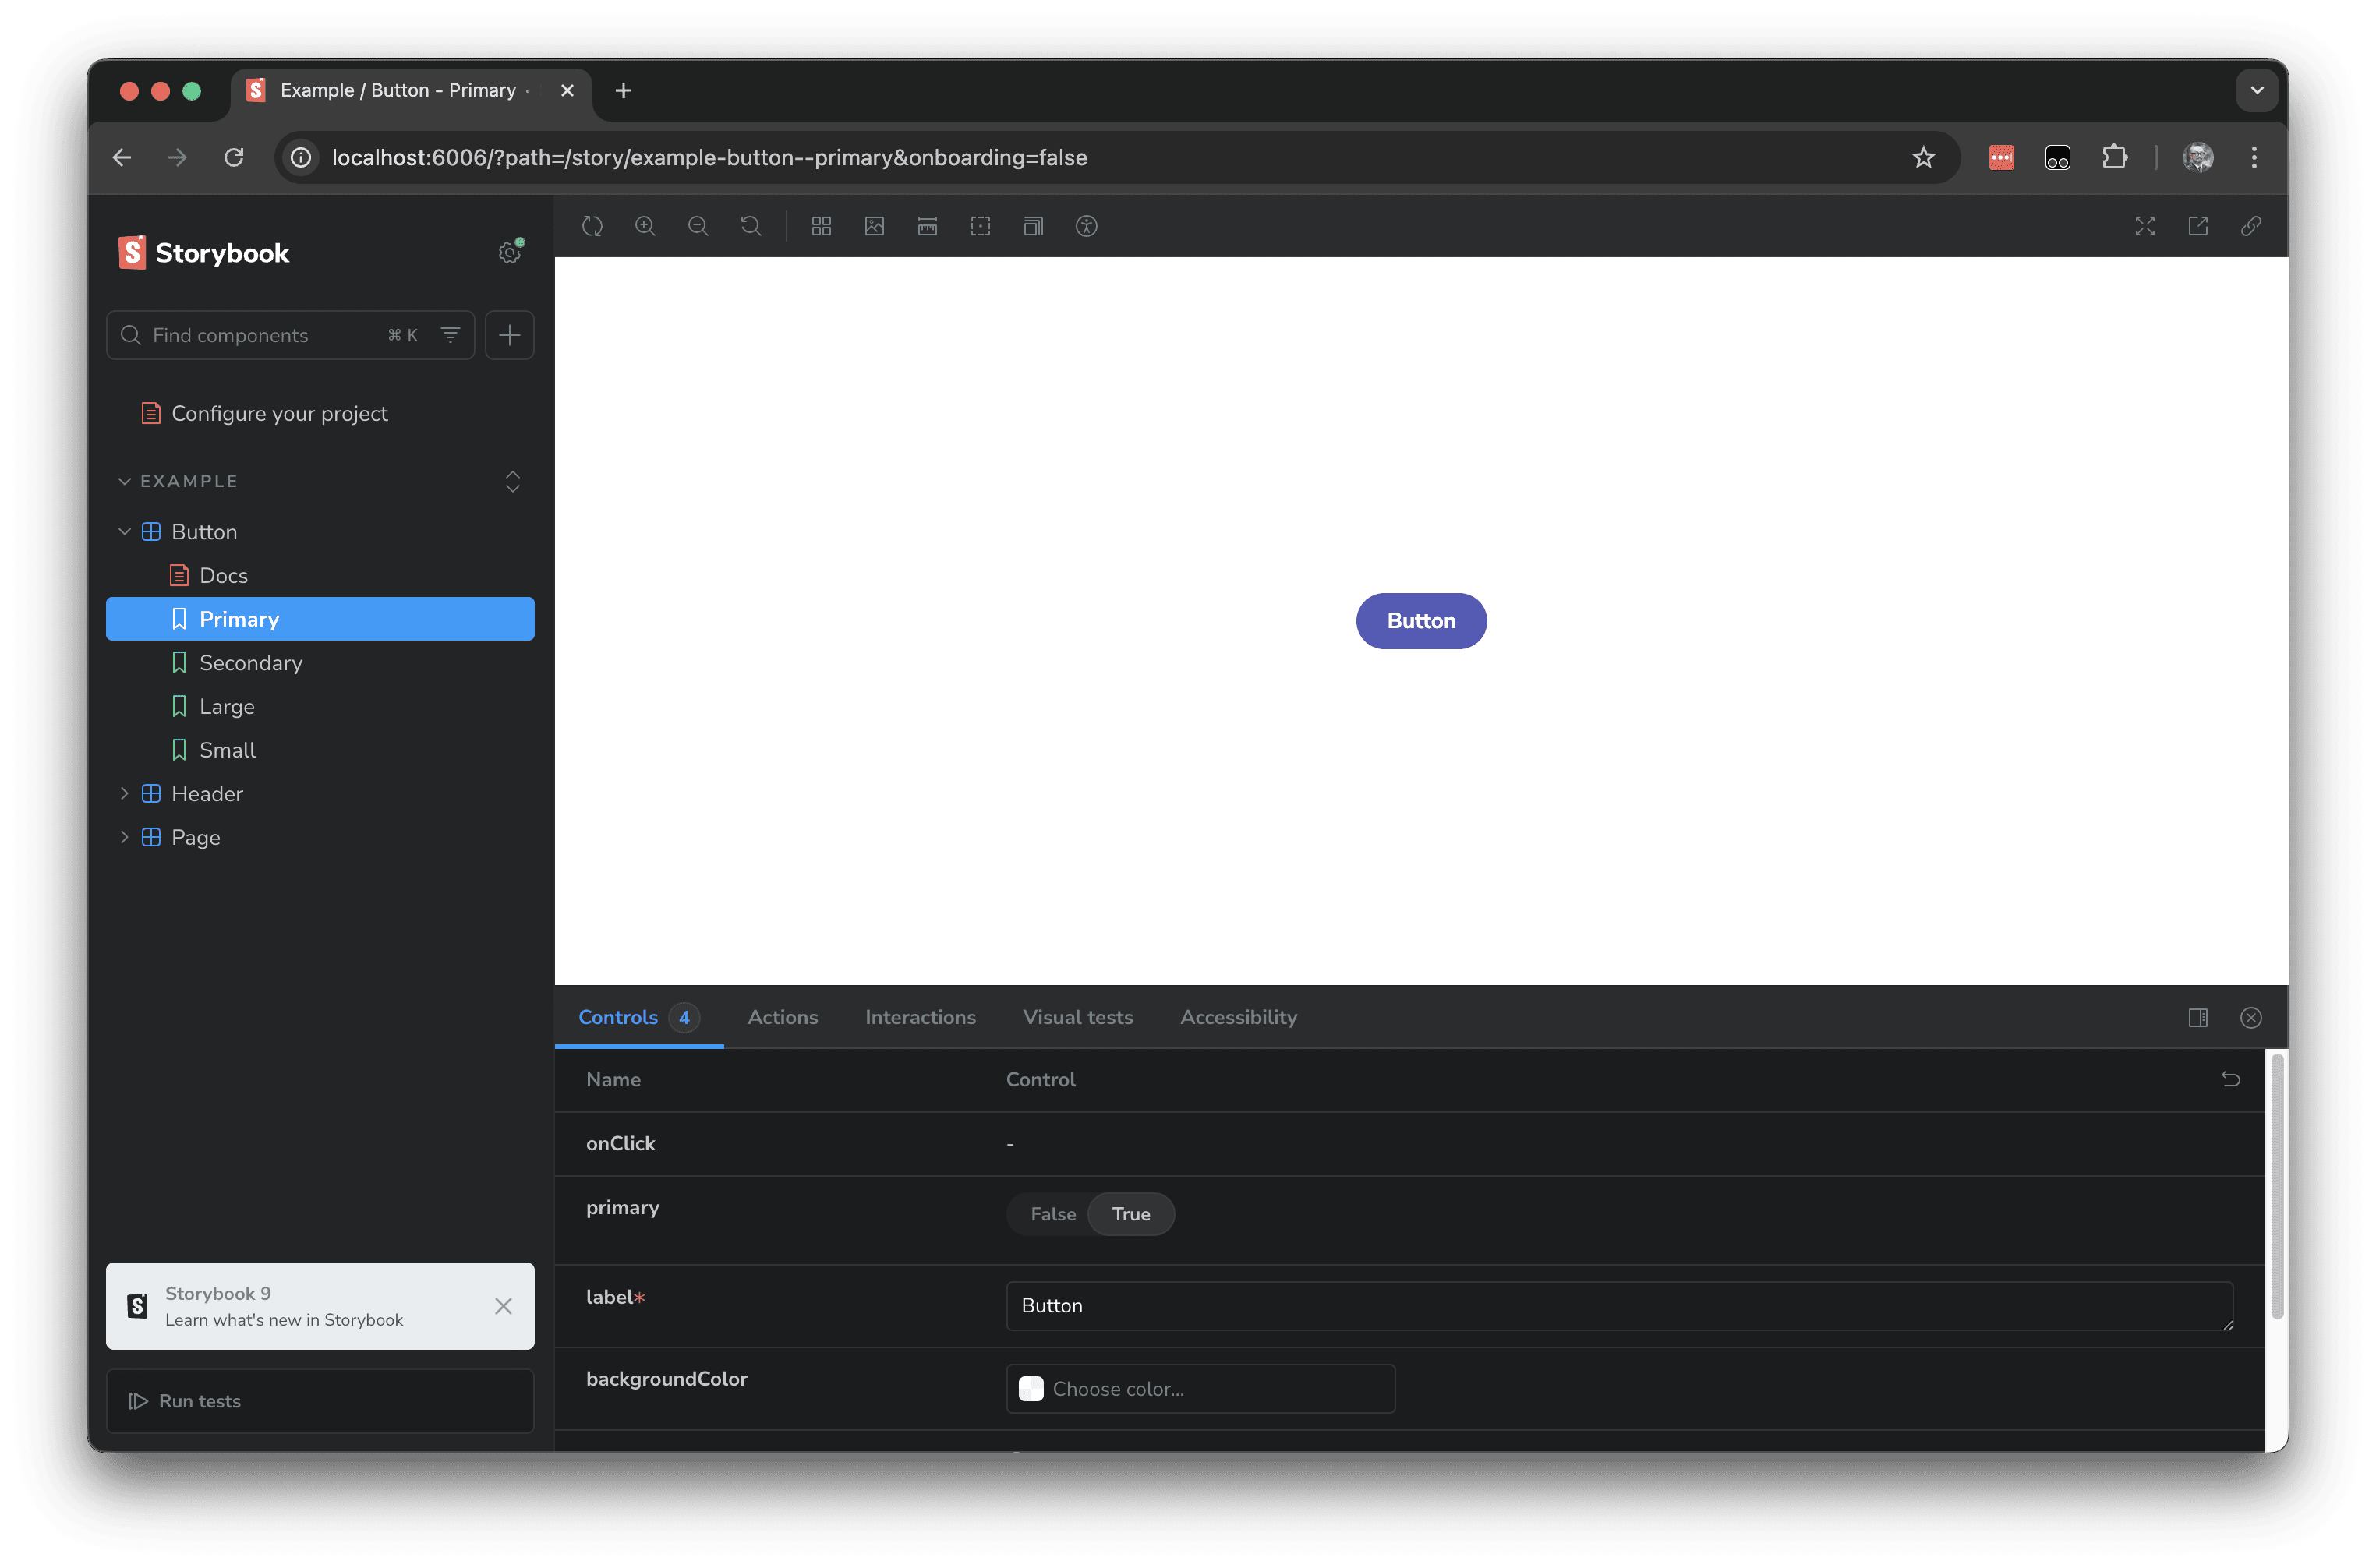This screenshot has width=2376, height=1568.
Task: Toggle the grid view toolbar icon
Action: click(821, 226)
